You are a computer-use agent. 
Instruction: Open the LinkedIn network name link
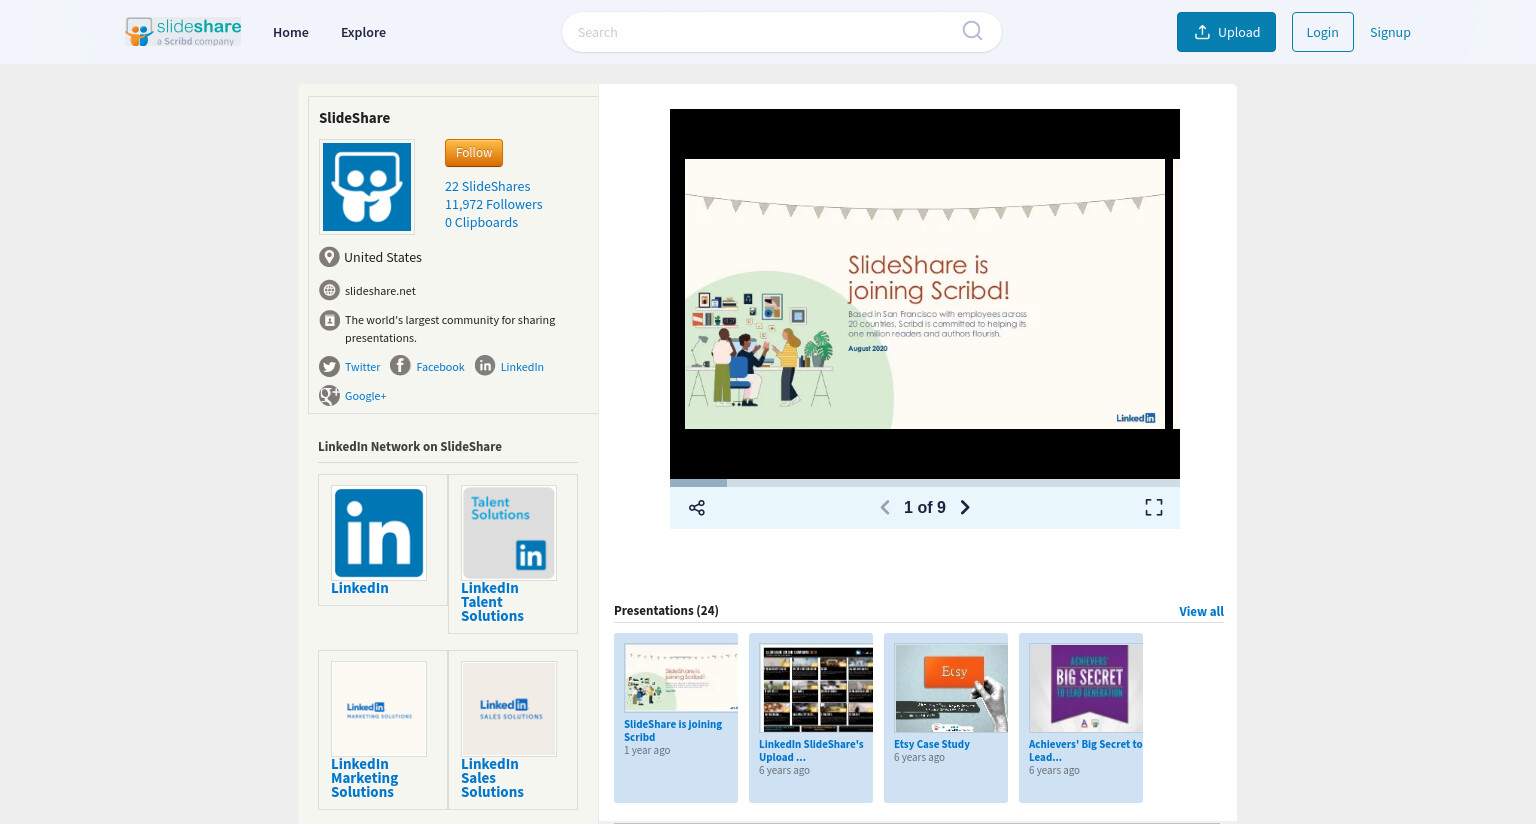click(360, 588)
